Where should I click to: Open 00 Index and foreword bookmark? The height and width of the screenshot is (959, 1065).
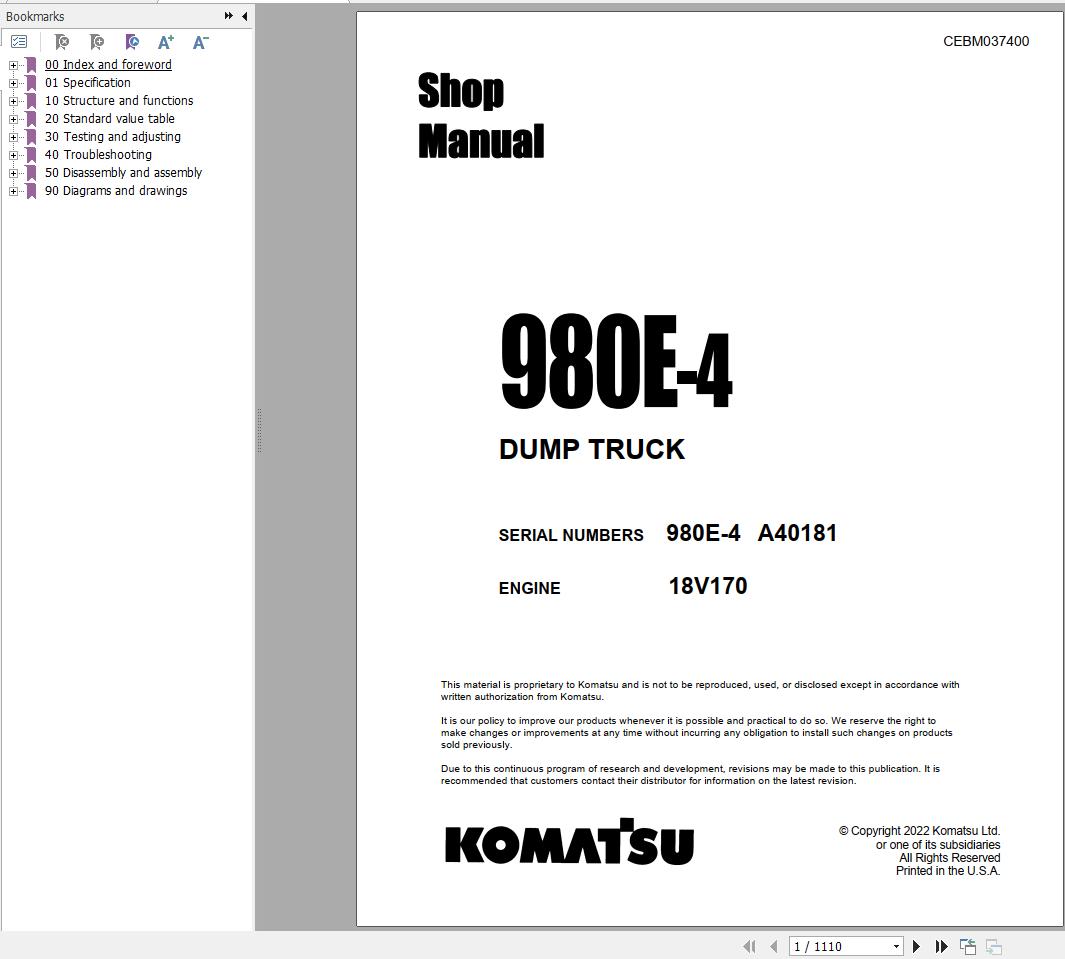click(108, 65)
